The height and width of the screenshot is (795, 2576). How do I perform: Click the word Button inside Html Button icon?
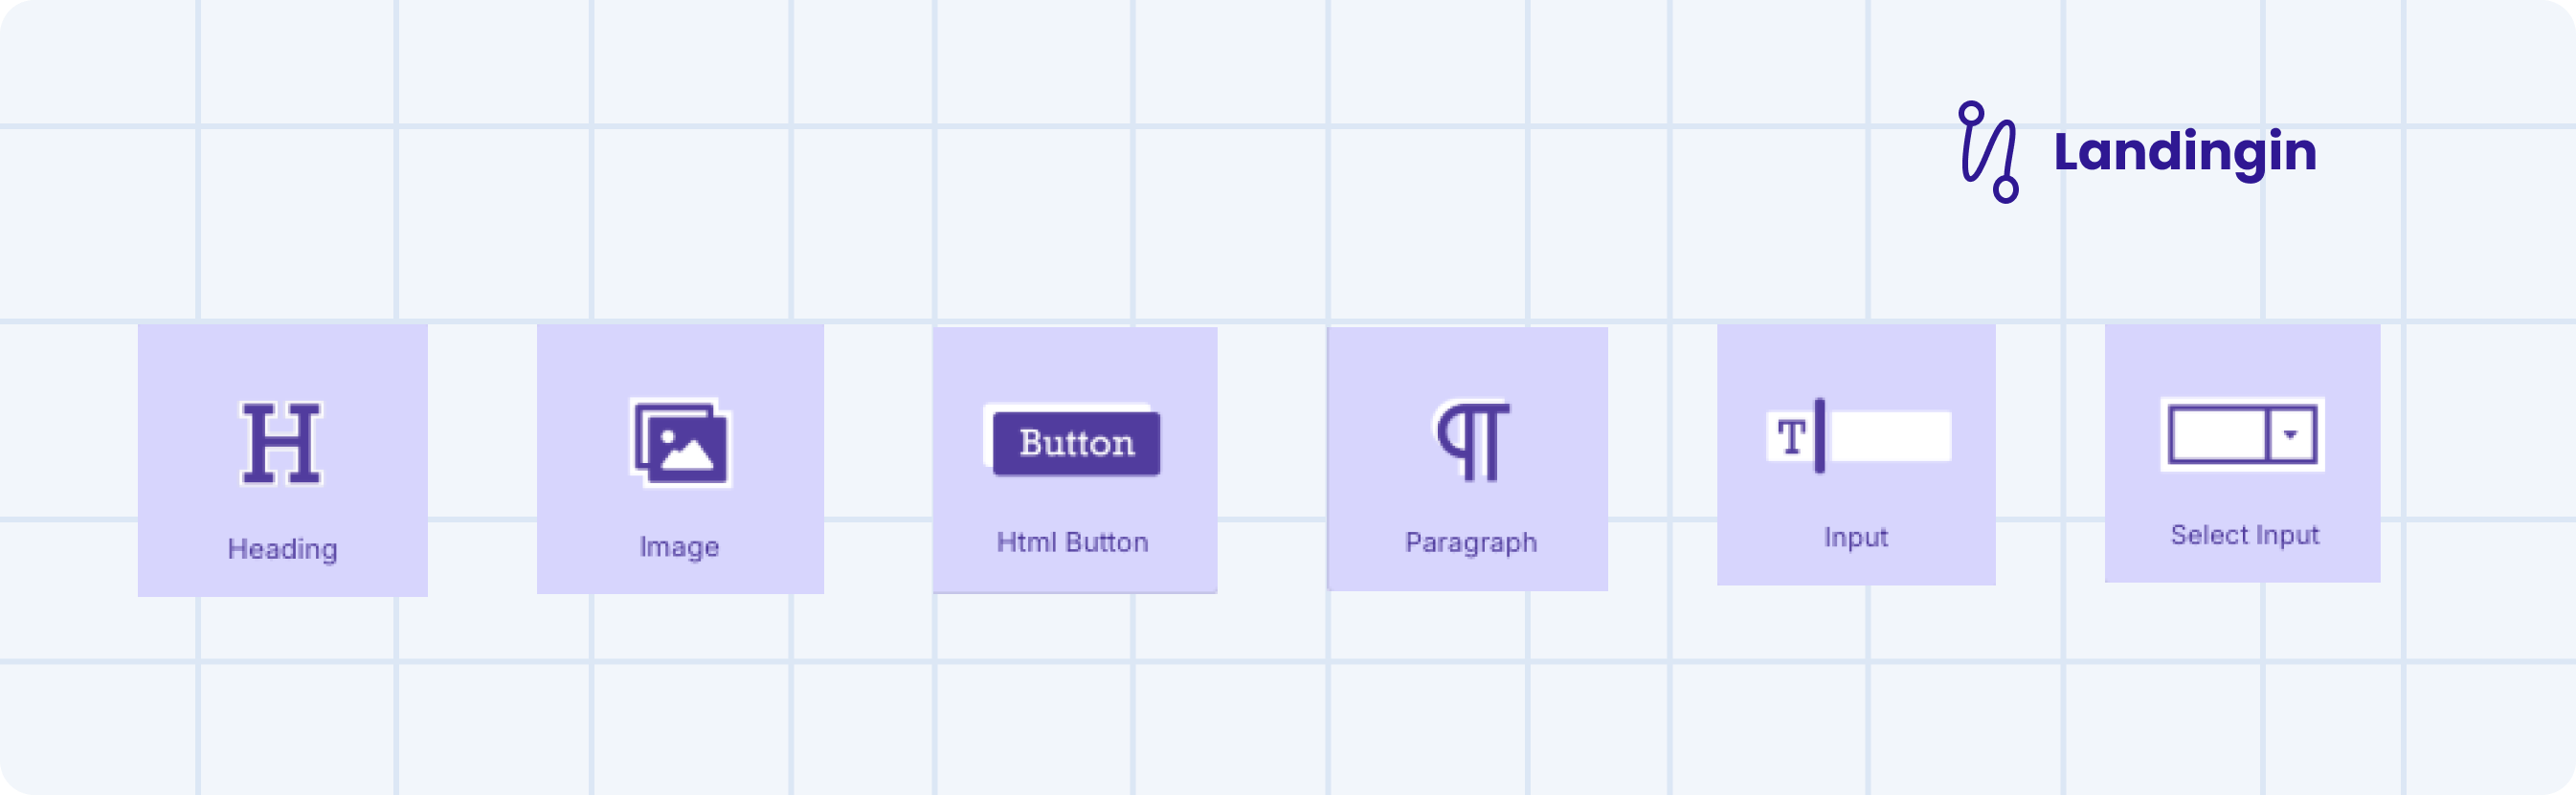[1077, 442]
